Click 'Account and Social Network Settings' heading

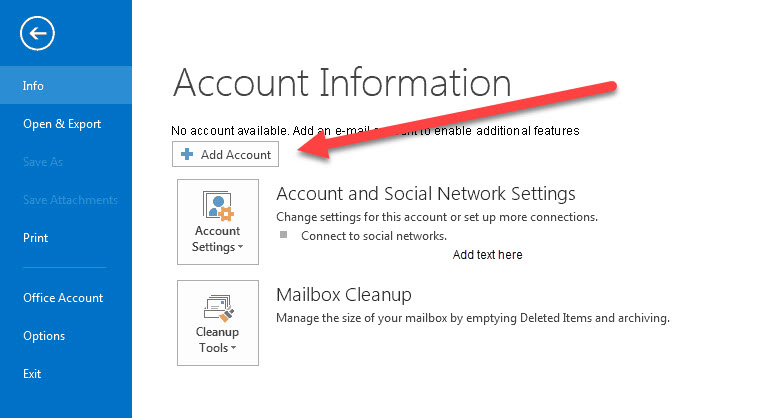click(426, 194)
